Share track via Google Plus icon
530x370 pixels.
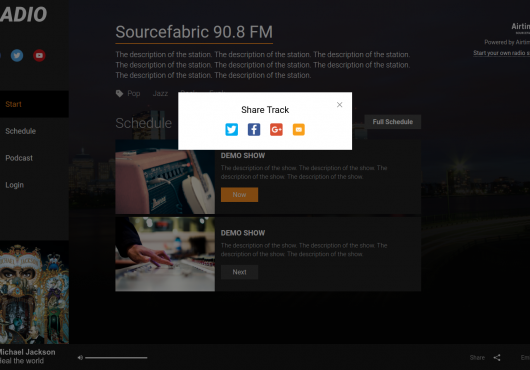click(276, 129)
